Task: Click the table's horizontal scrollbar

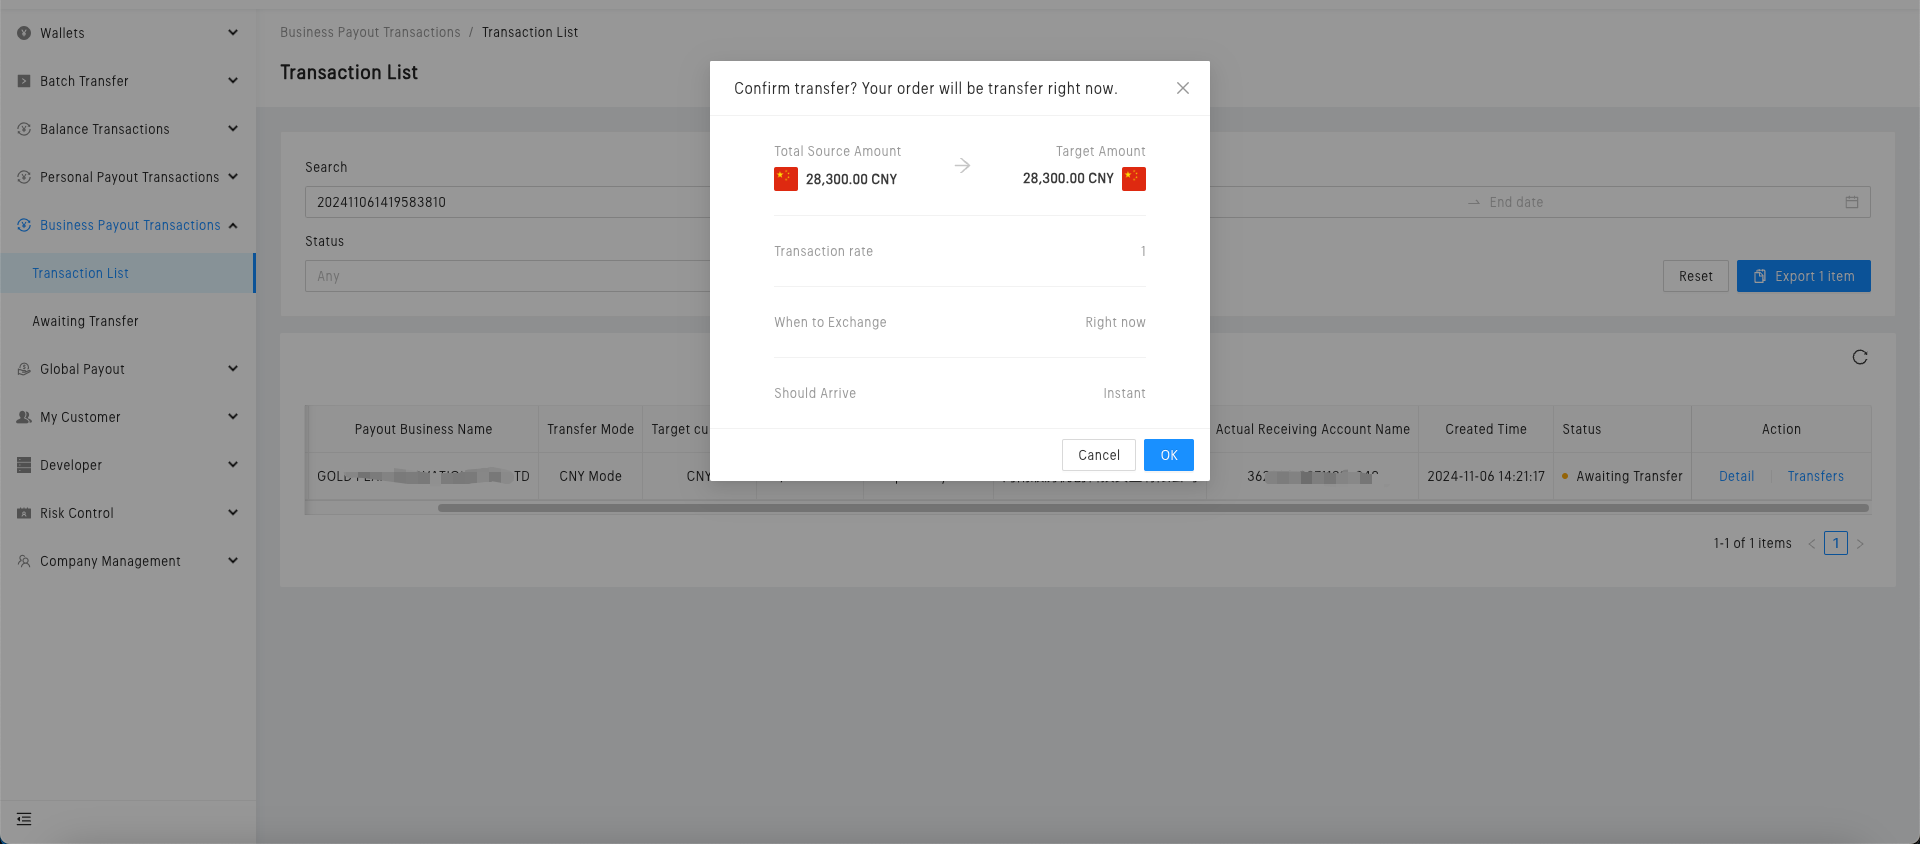Action: coord(1153,508)
